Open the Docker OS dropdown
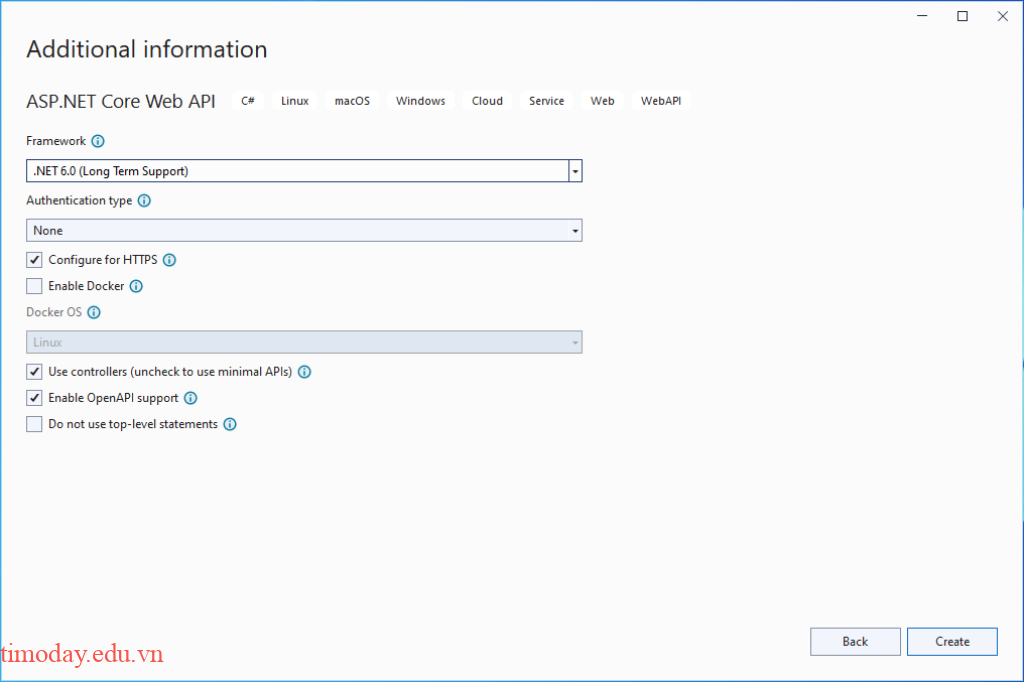 tap(575, 342)
